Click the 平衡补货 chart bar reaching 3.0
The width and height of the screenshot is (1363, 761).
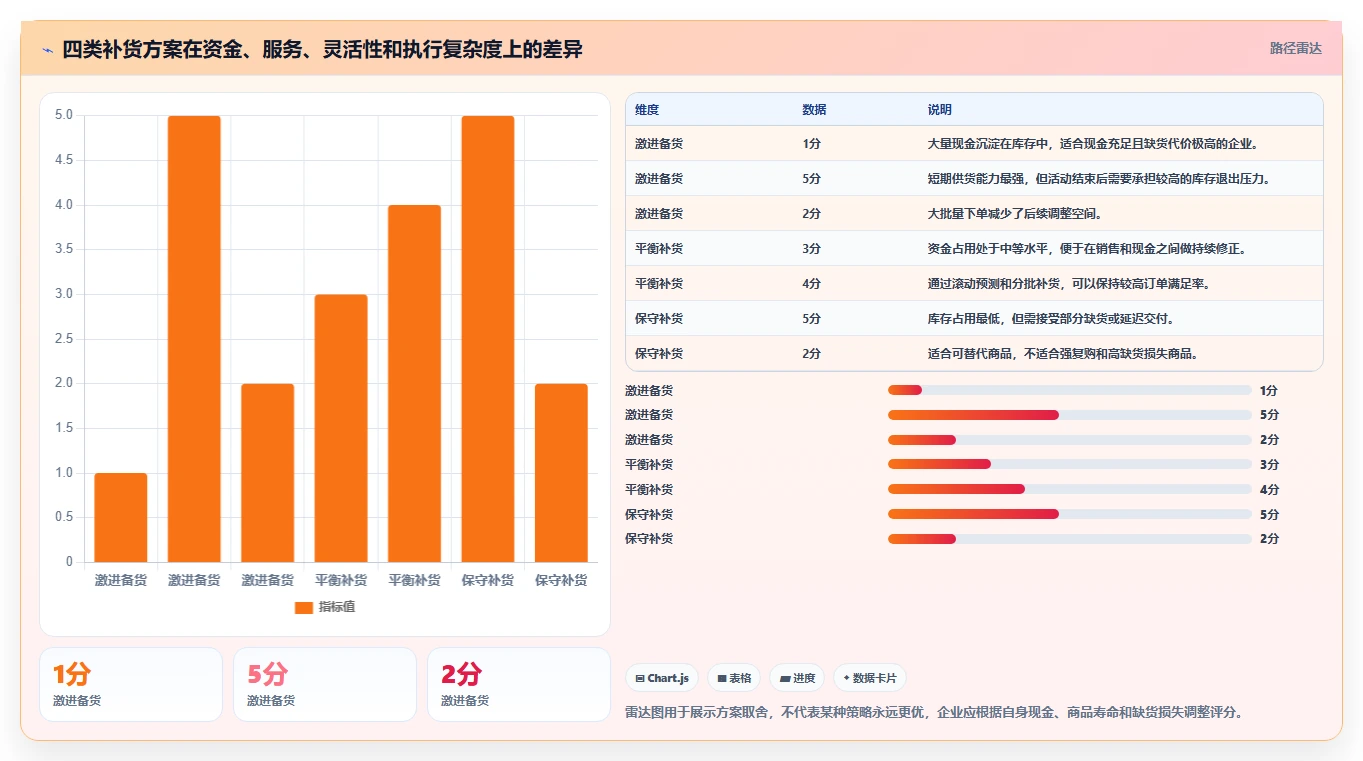pos(341,428)
